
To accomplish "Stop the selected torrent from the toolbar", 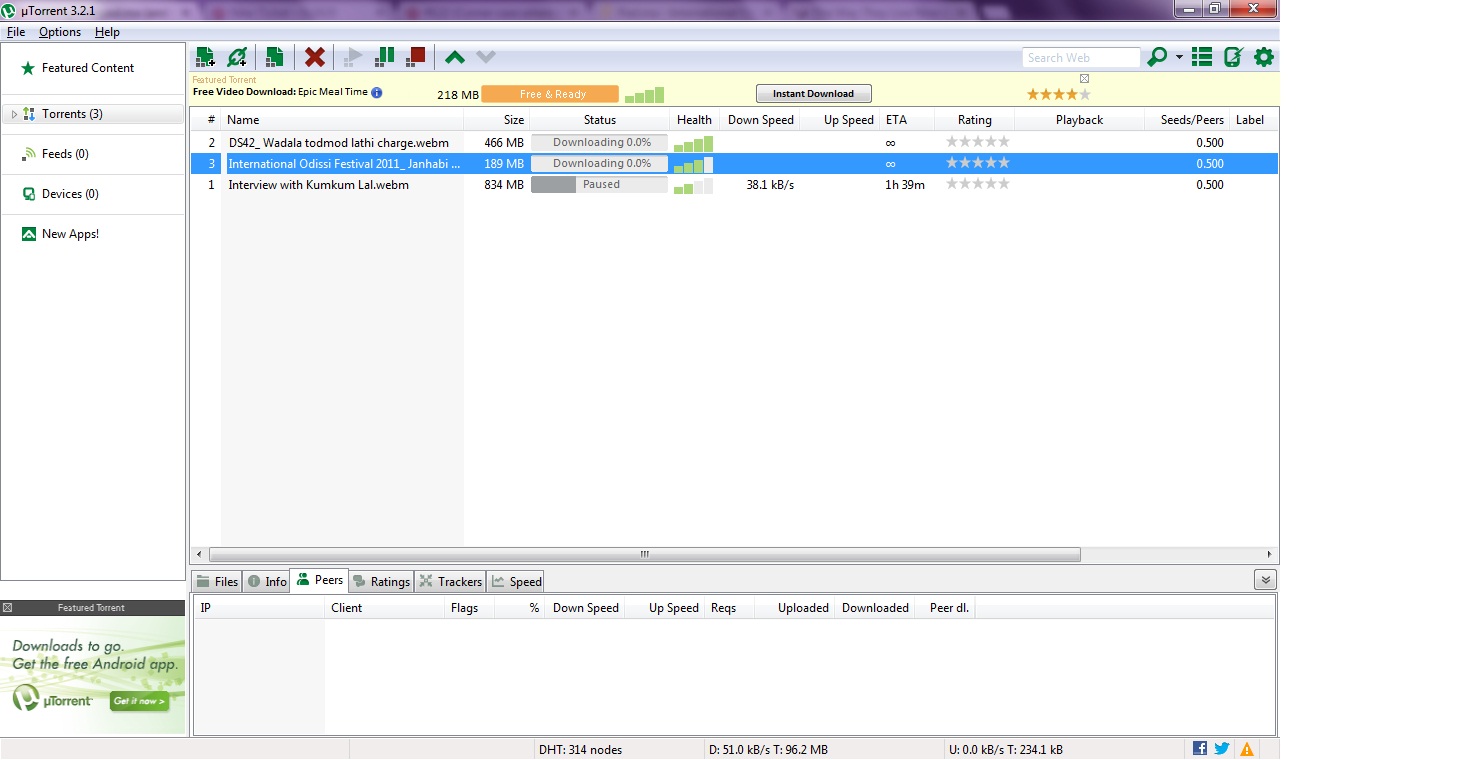I will tap(417, 57).
